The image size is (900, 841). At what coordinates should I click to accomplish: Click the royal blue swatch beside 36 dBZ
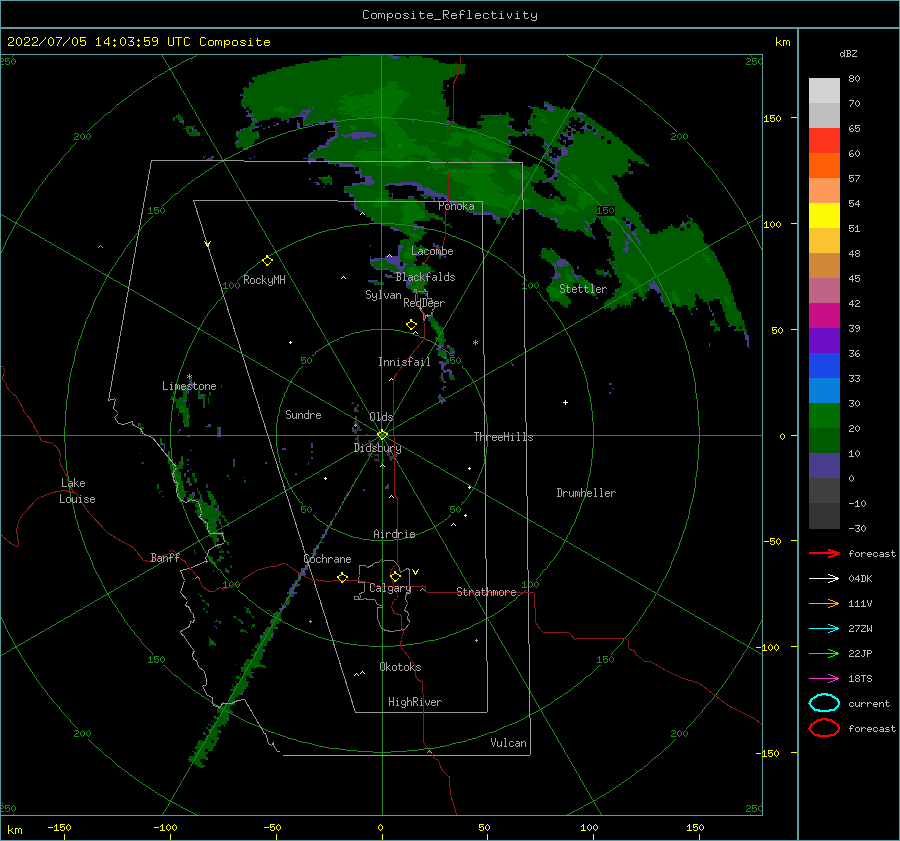tap(824, 366)
